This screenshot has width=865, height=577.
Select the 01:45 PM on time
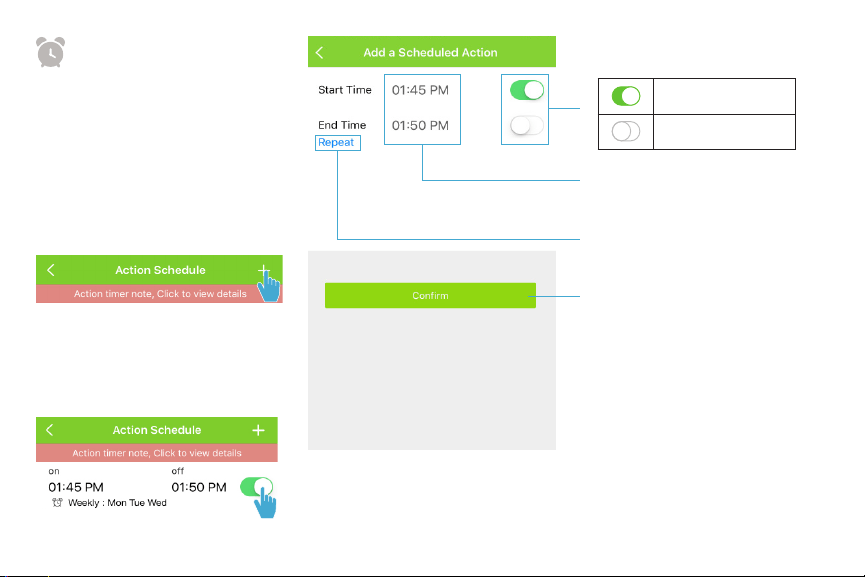tap(76, 487)
